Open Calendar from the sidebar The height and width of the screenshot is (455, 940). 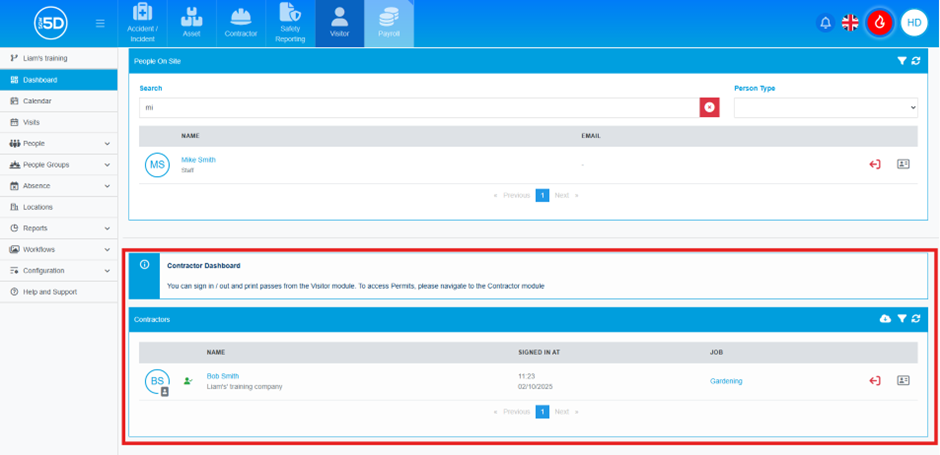[x=37, y=101]
